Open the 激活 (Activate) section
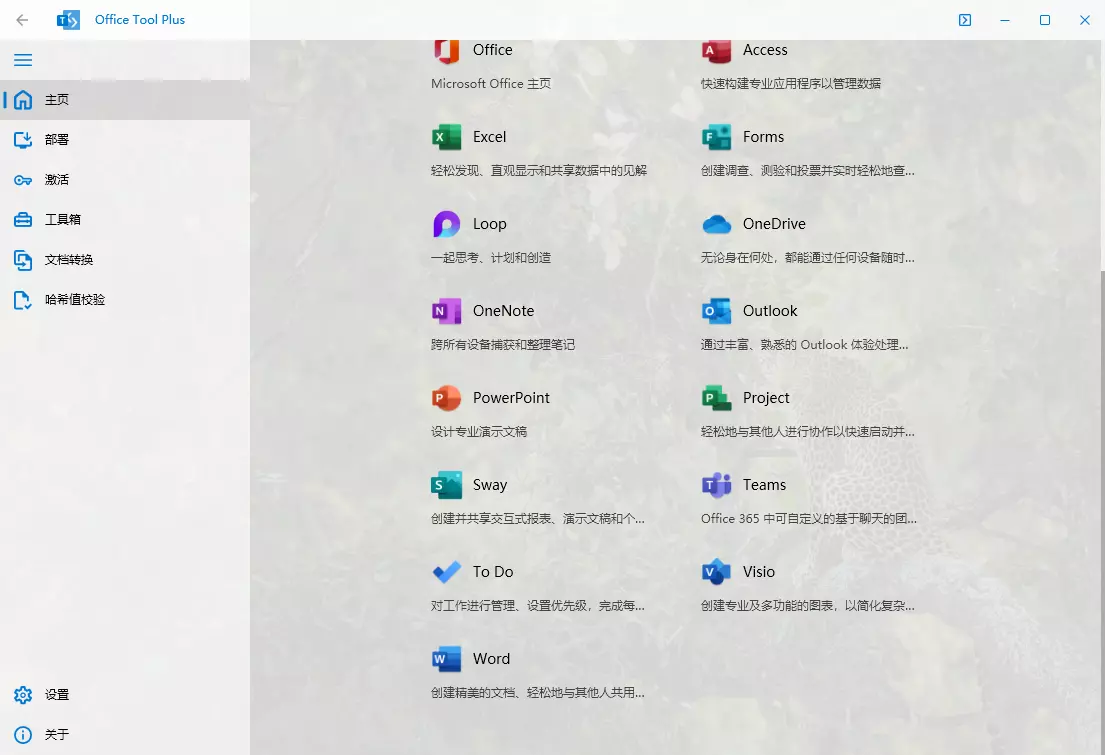The width and height of the screenshot is (1105, 755). pos(57,180)
